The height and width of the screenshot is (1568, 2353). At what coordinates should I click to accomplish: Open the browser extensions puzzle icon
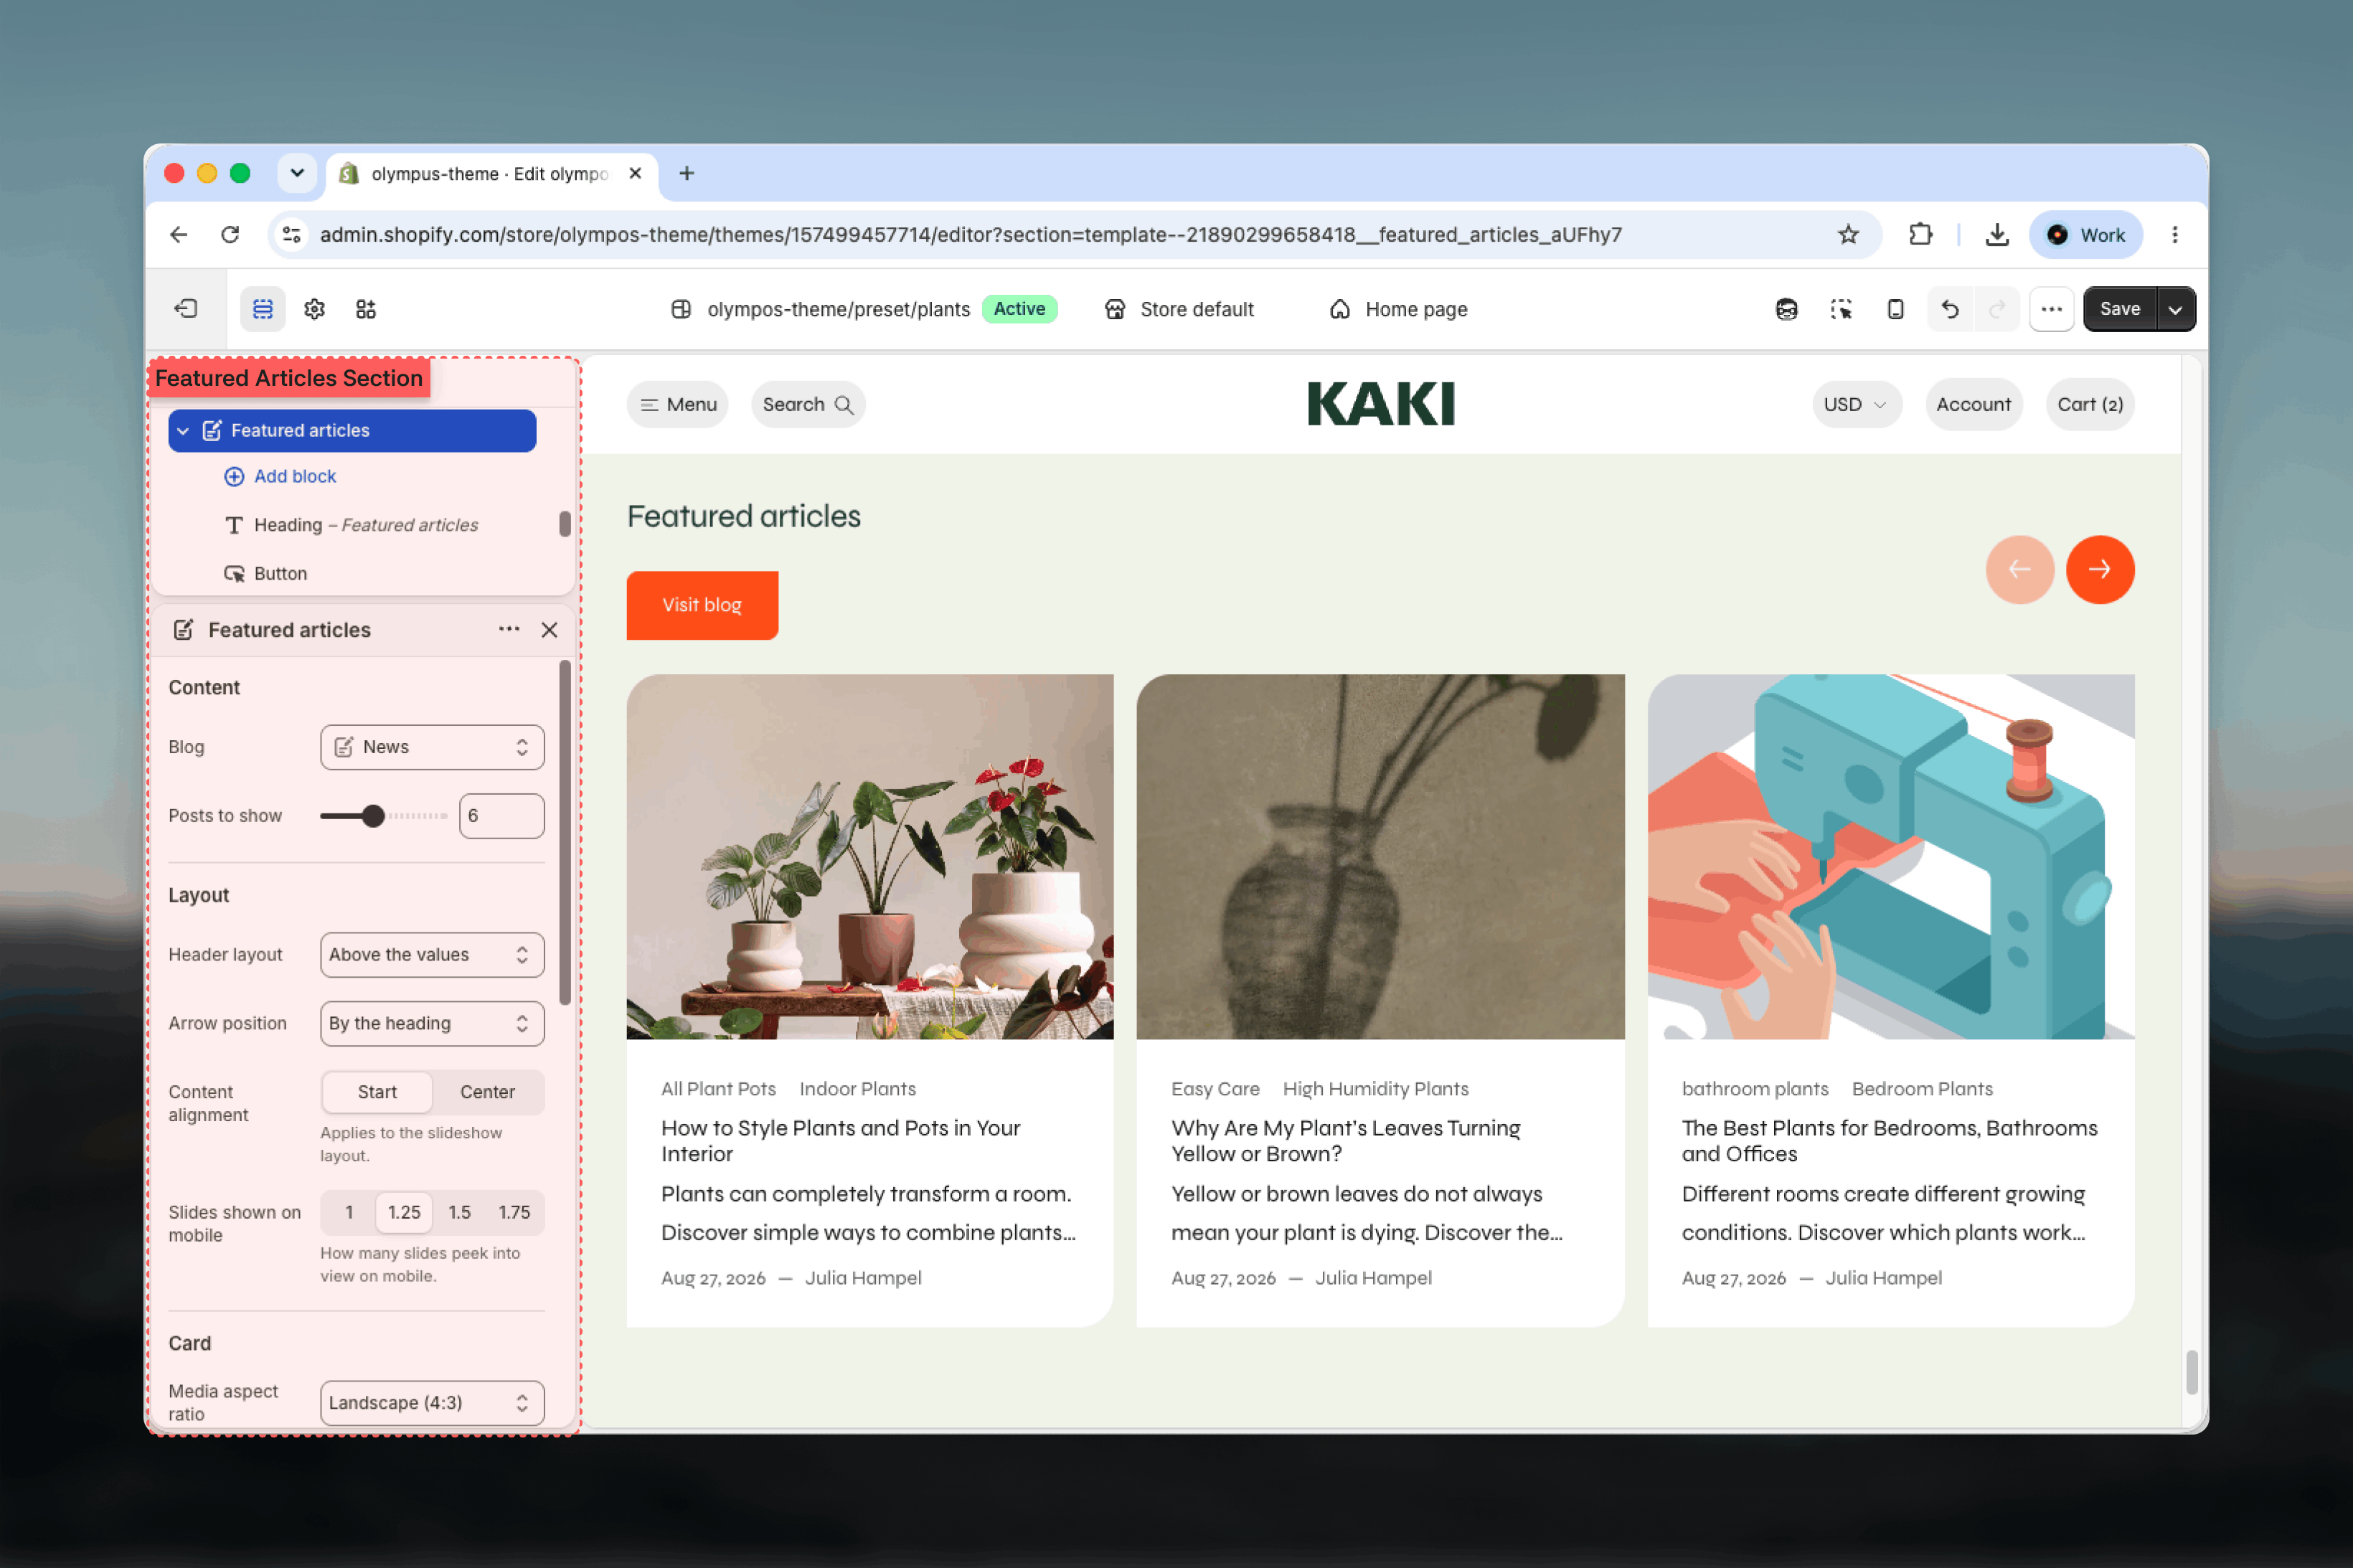(1920, 234)
